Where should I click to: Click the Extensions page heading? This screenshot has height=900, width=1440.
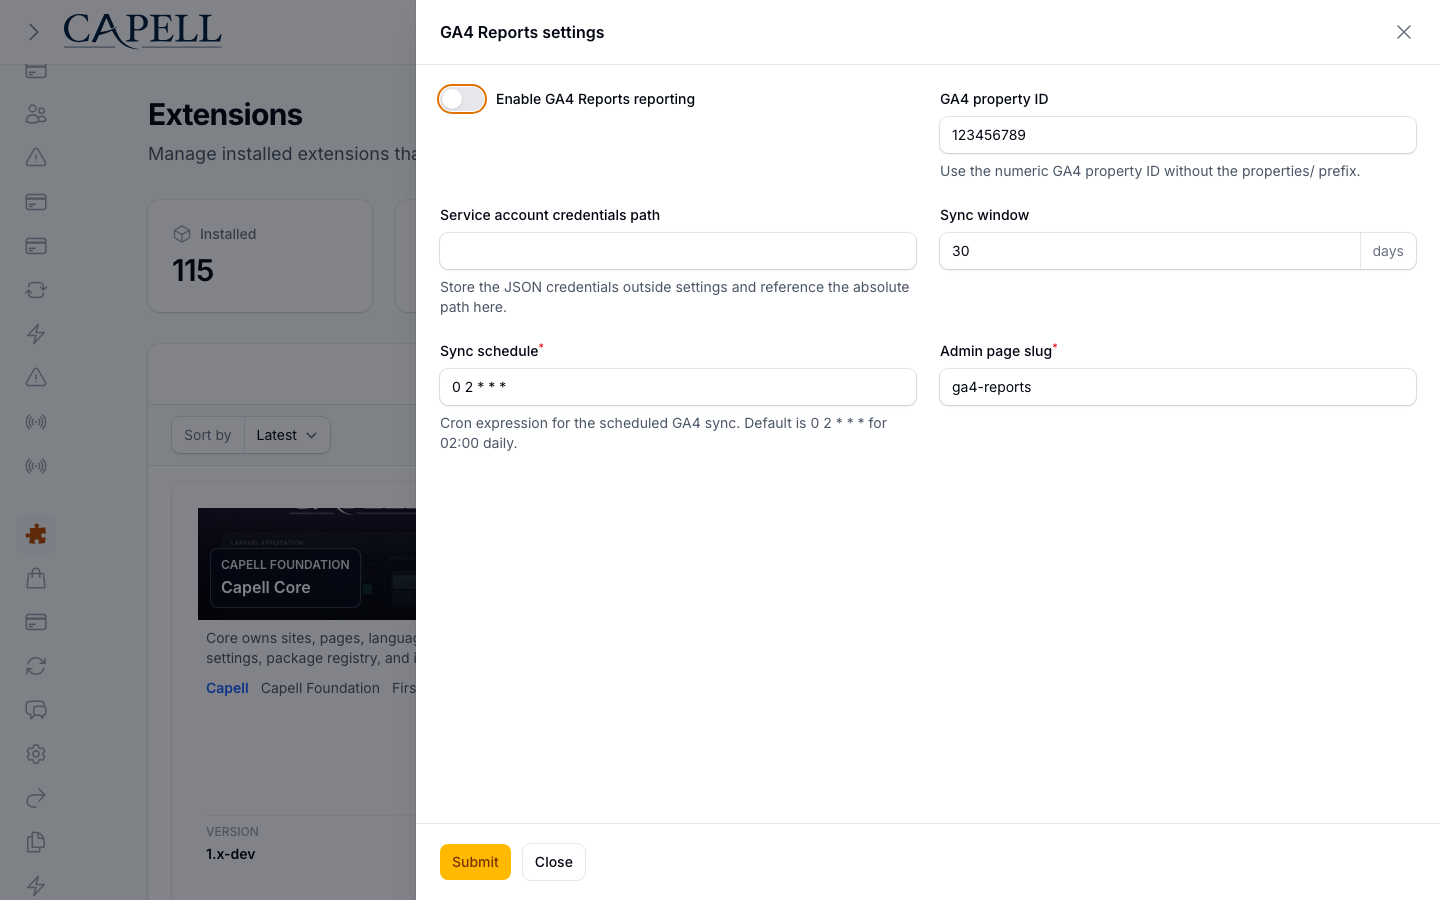pos(226,114)
